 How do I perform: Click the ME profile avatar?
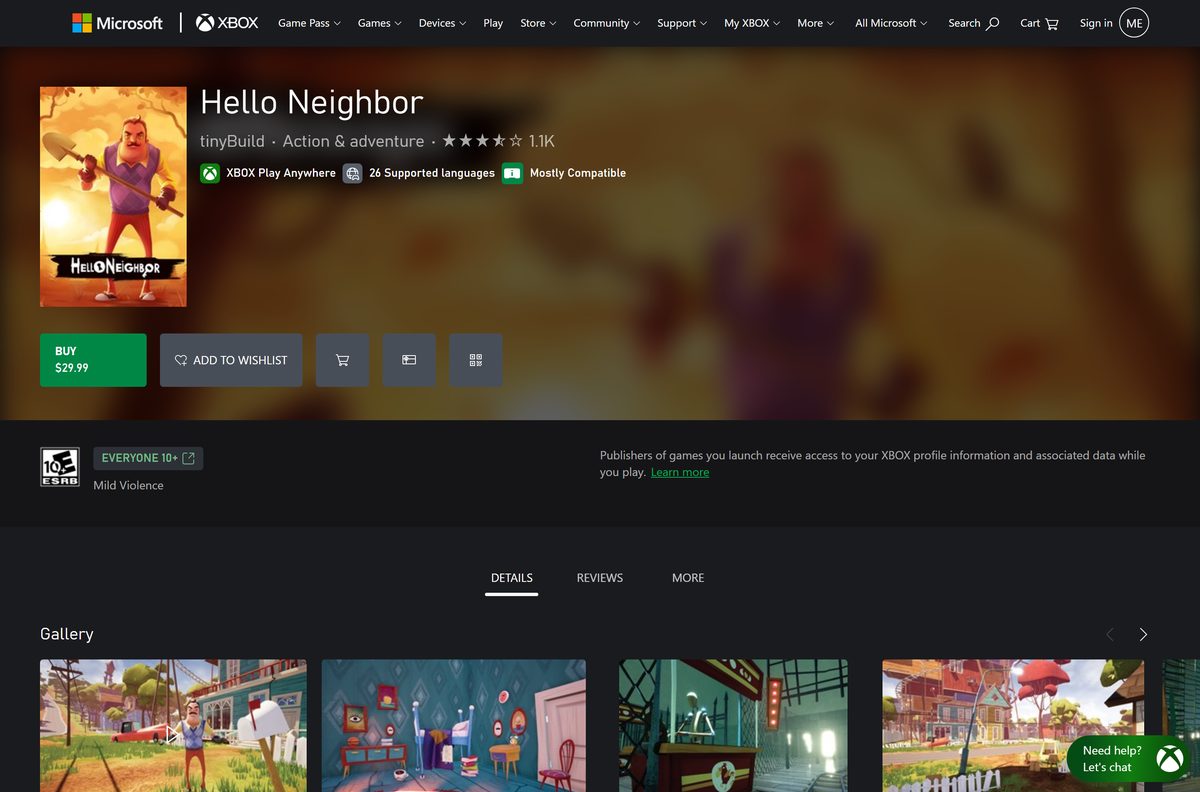(x=1134, y=23)
